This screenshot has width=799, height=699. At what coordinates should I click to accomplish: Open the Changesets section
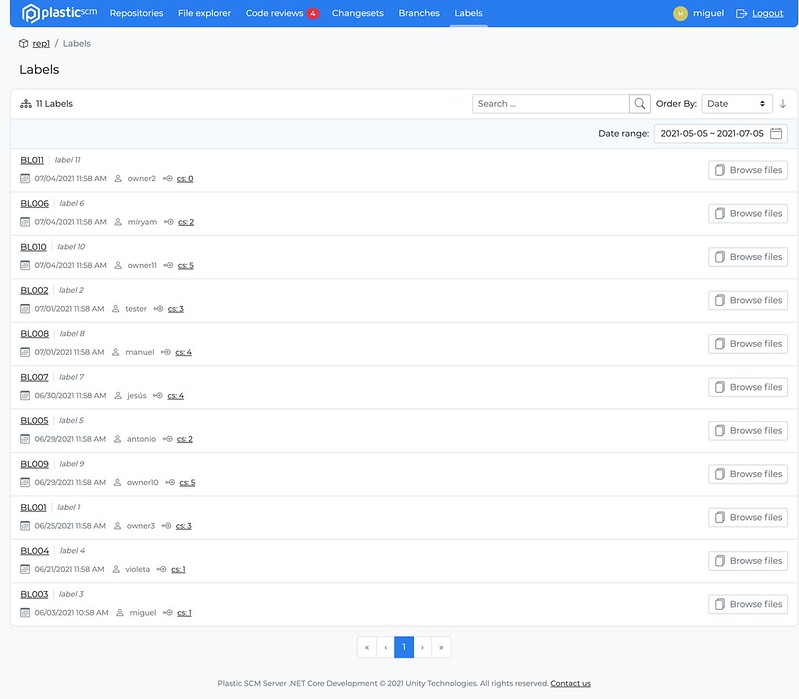358,13
